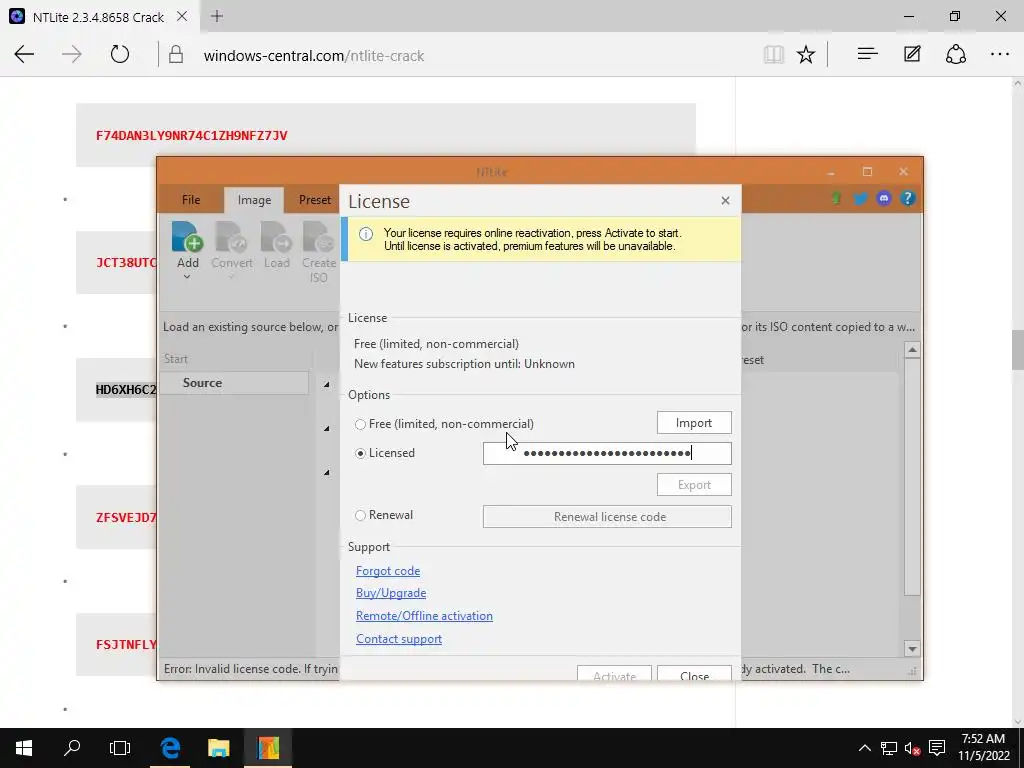Open the Windows Start menu
Viewport: 1024px width, 768px height.
pos(24,748)
